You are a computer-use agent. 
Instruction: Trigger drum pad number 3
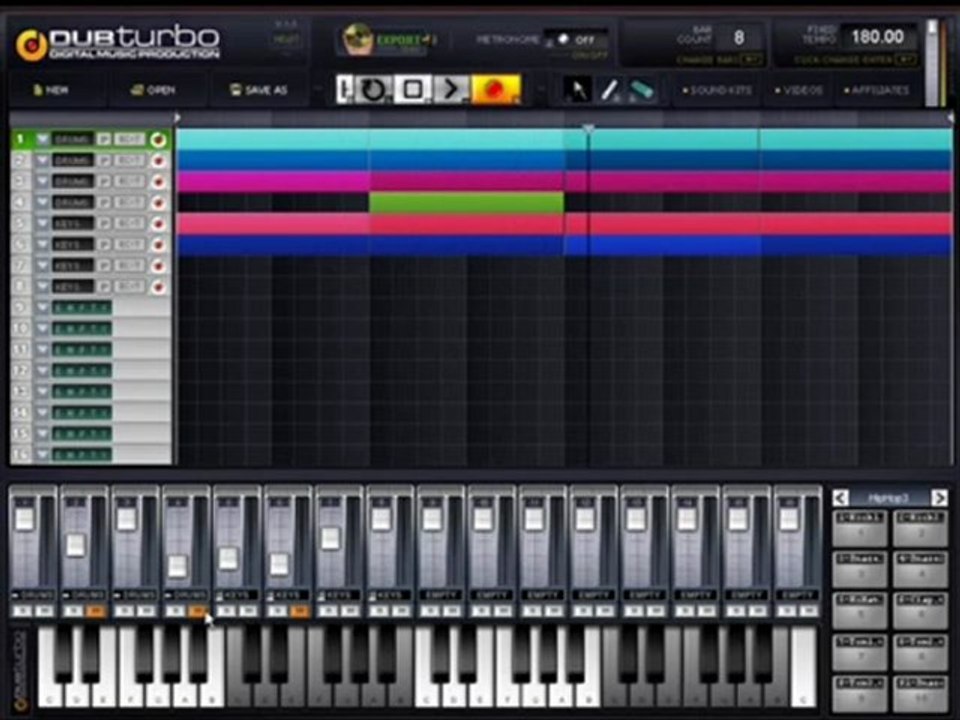[x=860, y=569]
